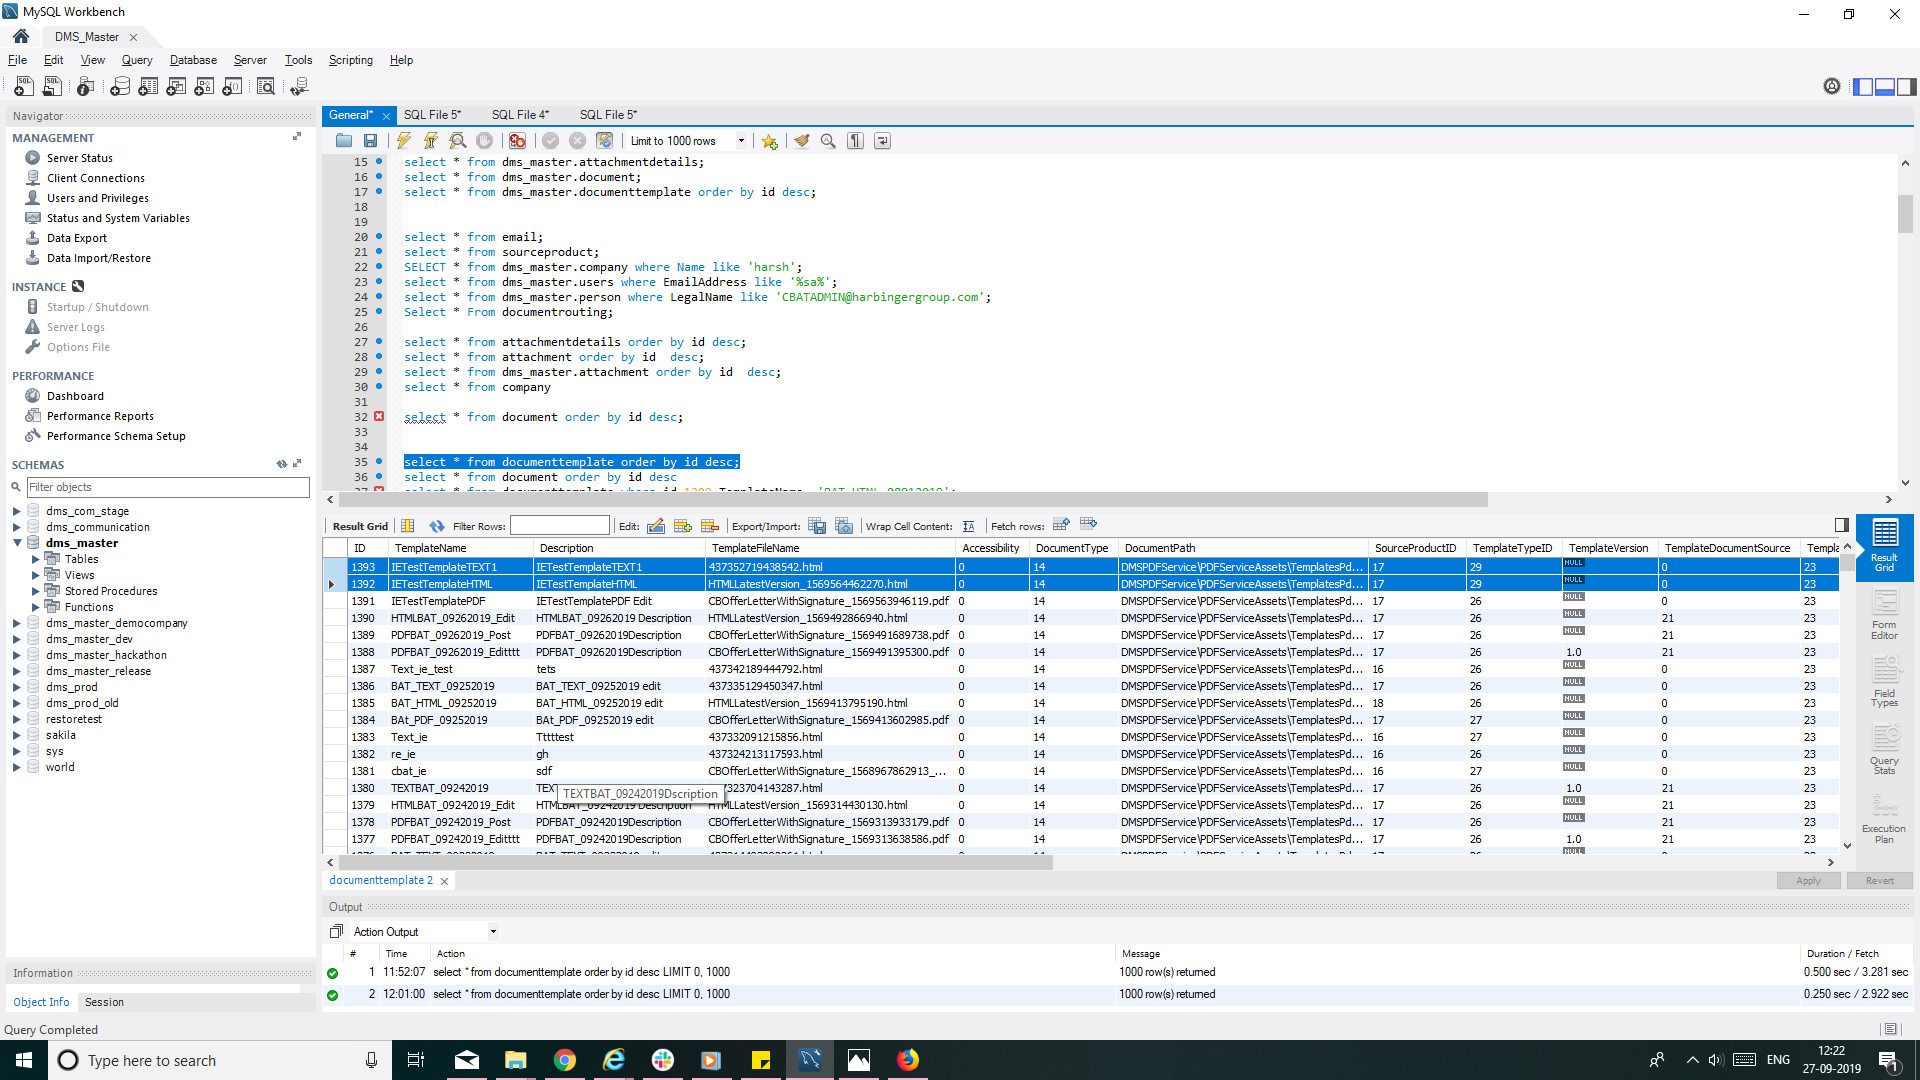Screen dimensions: 1920x1080
Task: Open the Workbench home screen icon
Action: 21,36
